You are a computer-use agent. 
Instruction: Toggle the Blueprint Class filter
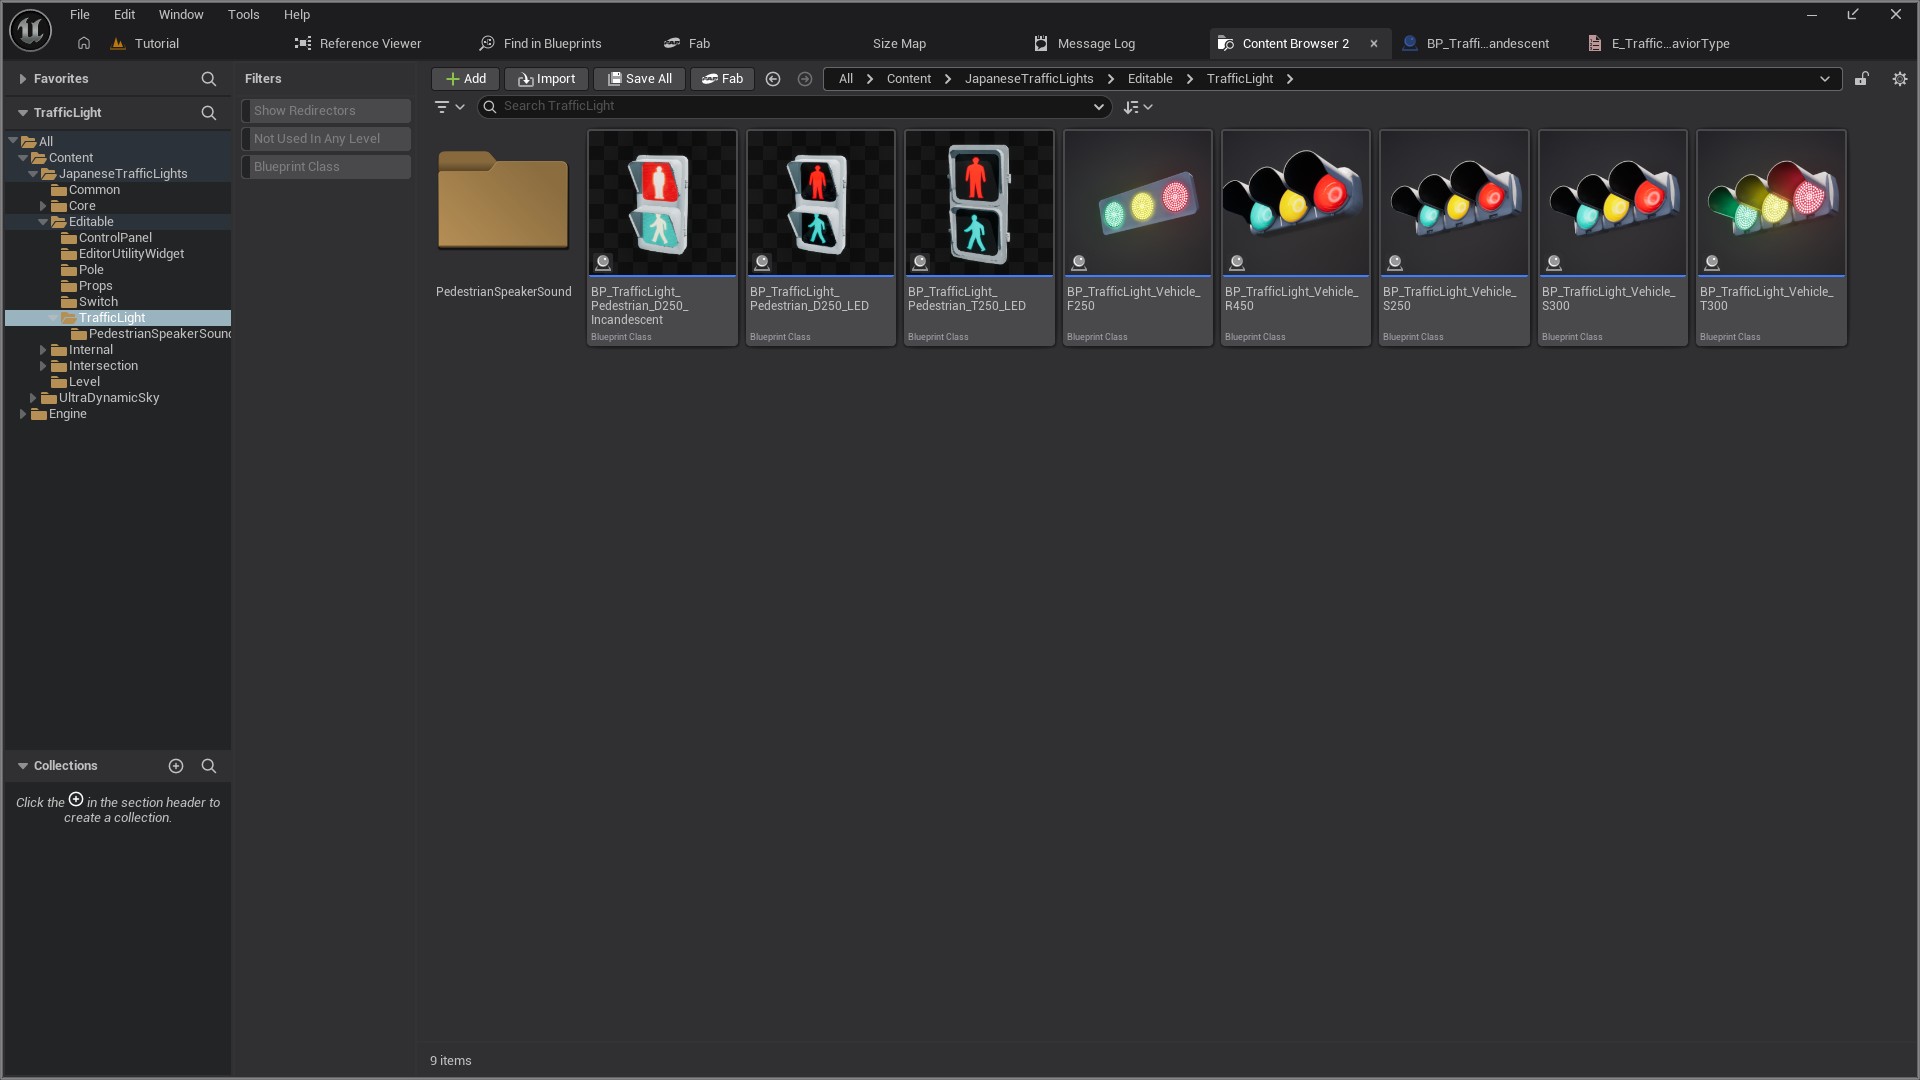pyautogui.click(x=326, y=167)
